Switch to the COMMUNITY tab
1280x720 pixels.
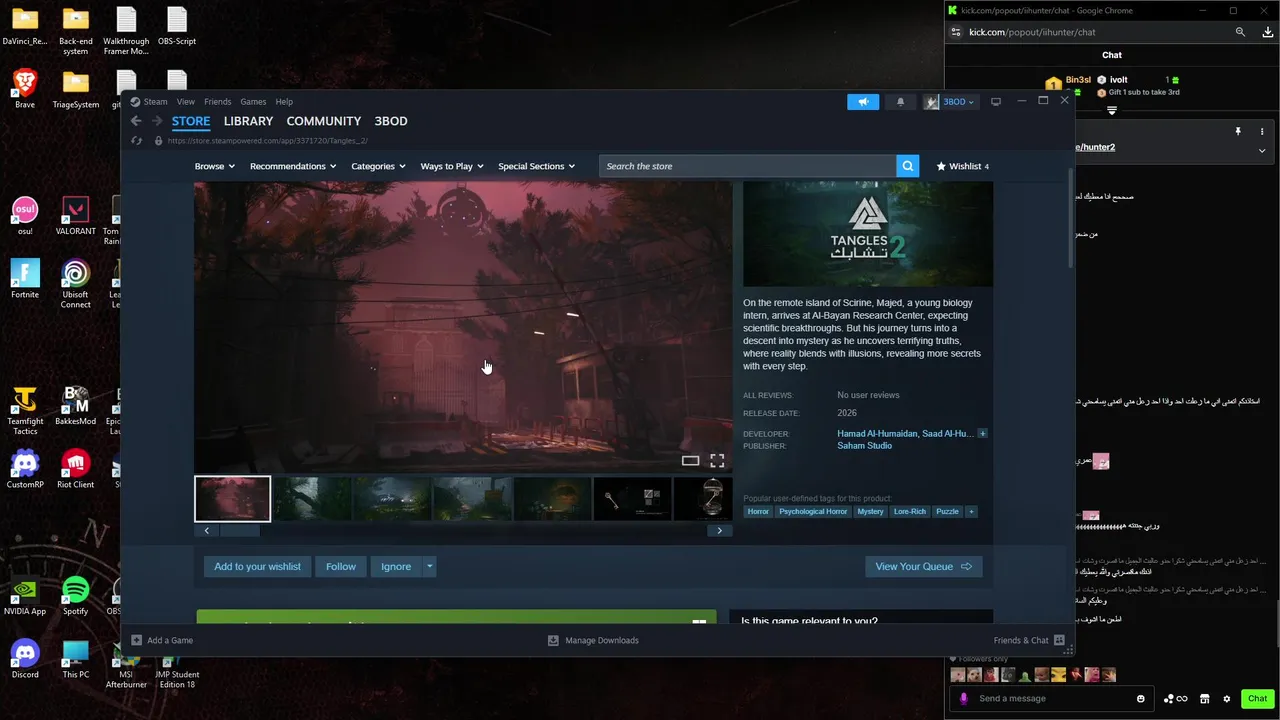tap(323, 121)
